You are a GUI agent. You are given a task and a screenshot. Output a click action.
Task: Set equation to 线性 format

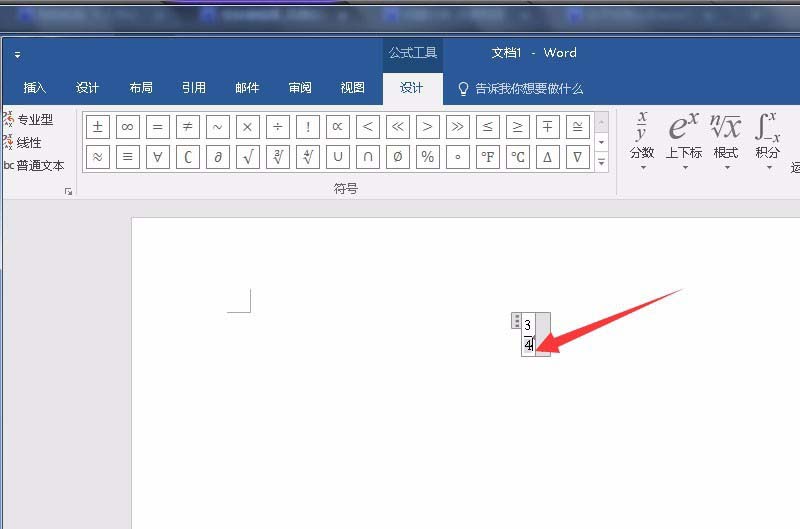click(22, 142)
